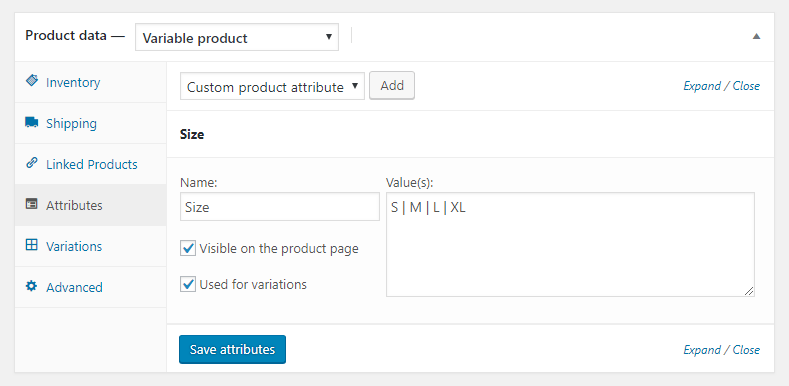Click the Name field containing Size
The image size is (789, 386).
pos(280,207)
